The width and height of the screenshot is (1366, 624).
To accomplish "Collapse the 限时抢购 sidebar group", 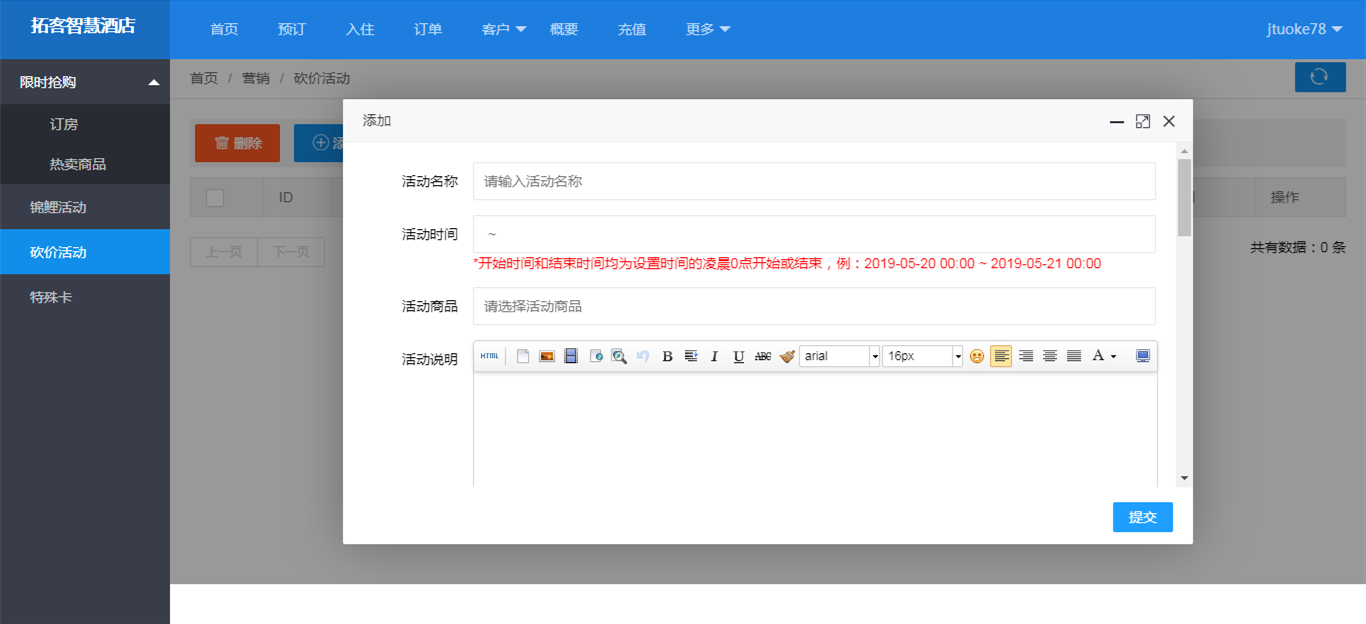I will coord(85,82).
